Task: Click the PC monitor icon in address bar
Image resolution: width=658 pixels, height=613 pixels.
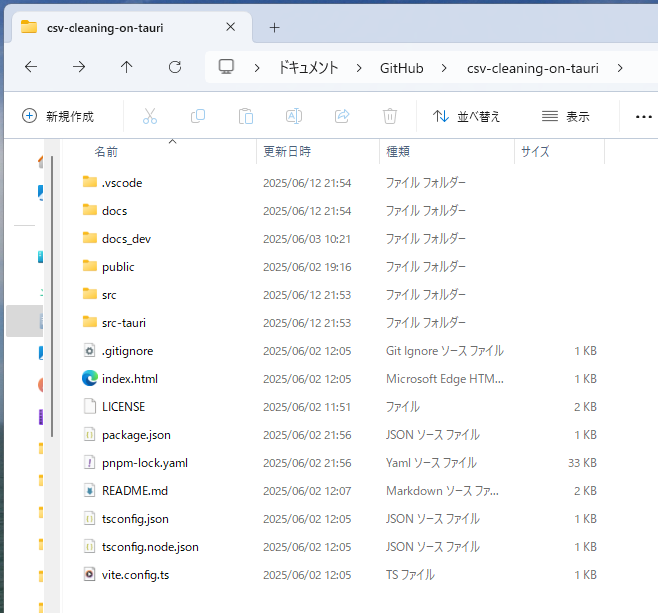Action: [x=226, y=67]
